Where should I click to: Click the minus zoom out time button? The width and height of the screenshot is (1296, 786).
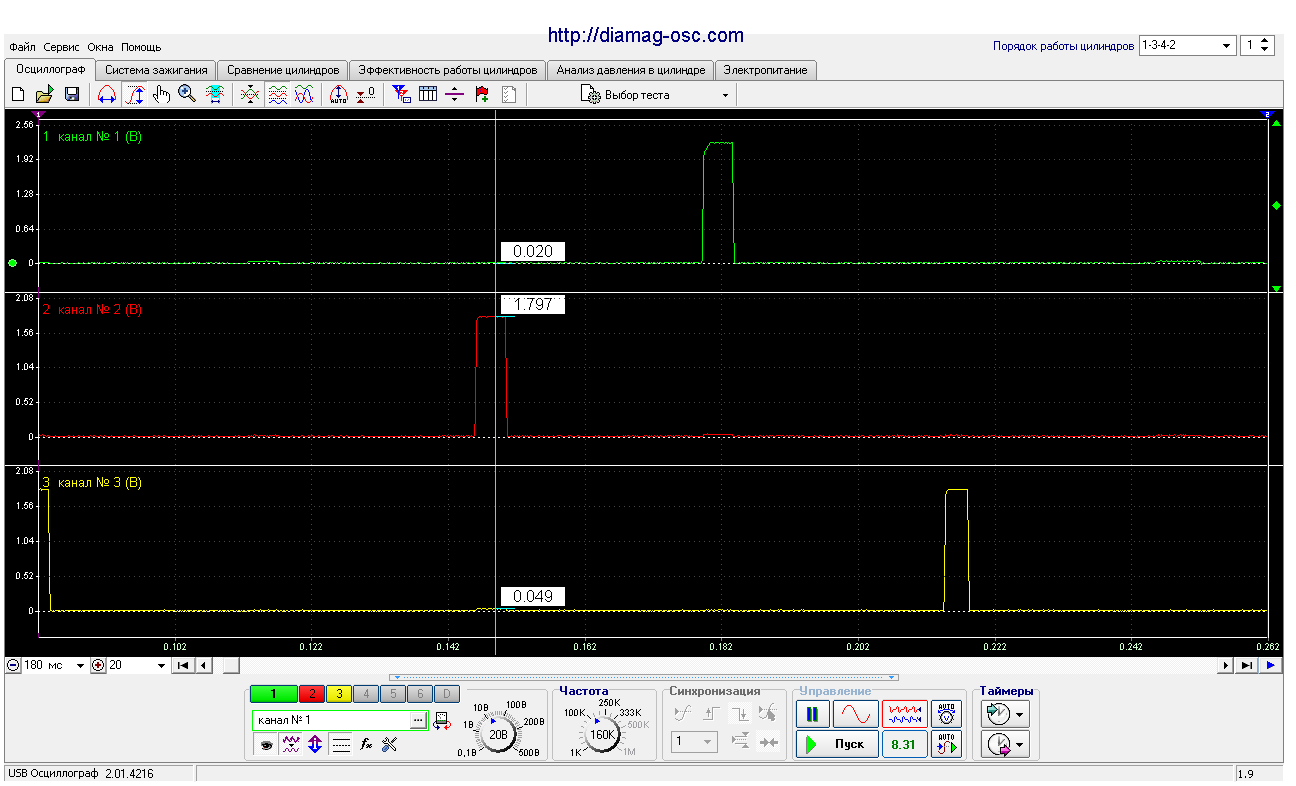(x=12, y=665)
